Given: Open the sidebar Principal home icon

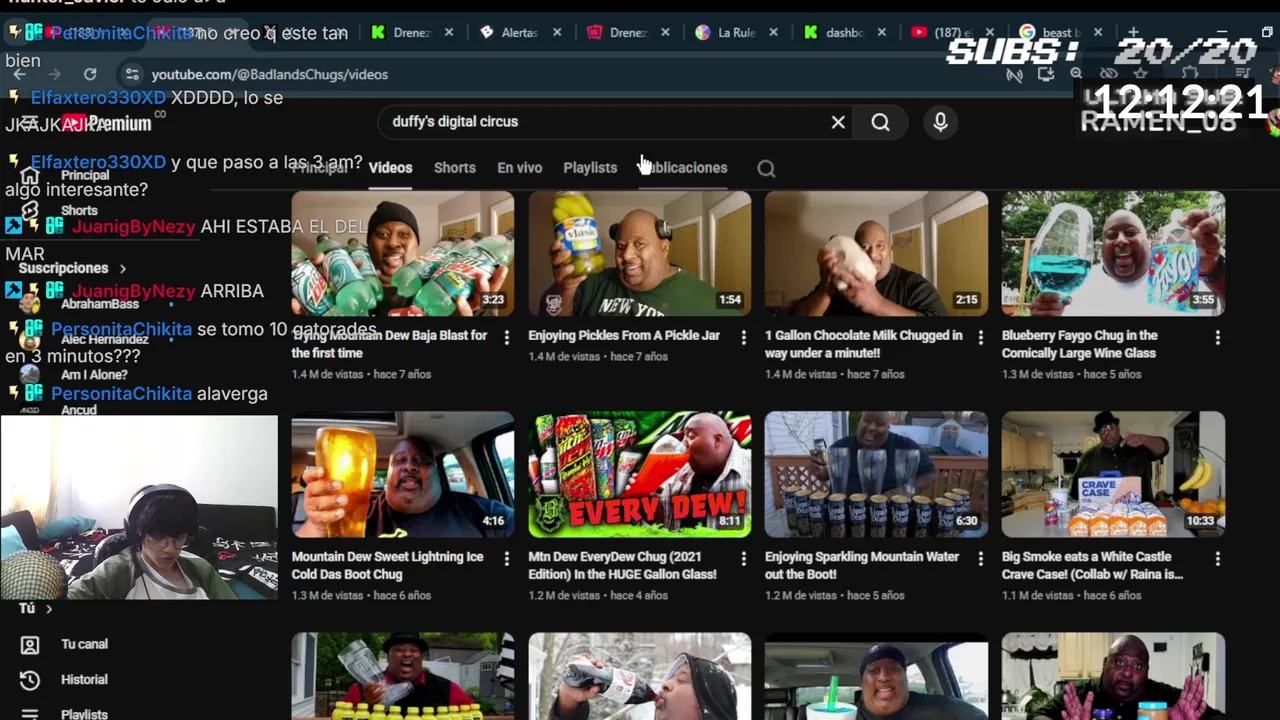Looking at the screenshot, I should click(x=30, y=176).
